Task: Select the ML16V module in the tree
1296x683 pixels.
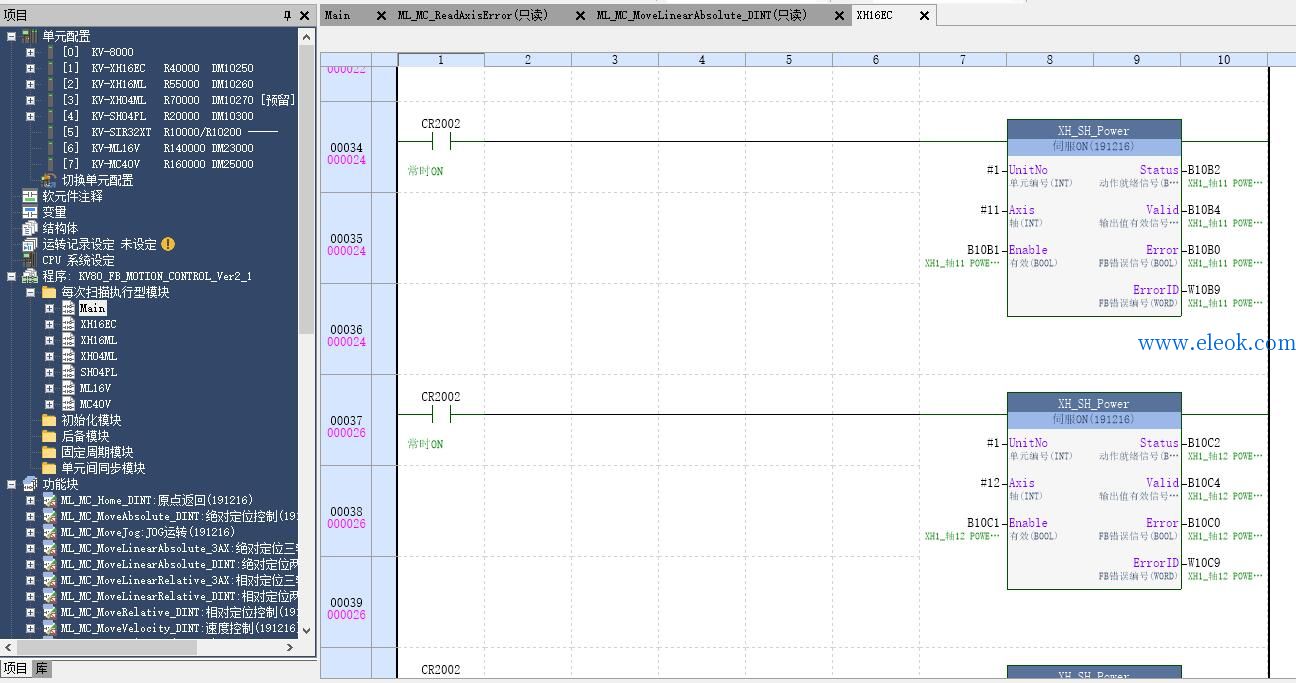Action: pyautogui.click(x=95, y=388)
